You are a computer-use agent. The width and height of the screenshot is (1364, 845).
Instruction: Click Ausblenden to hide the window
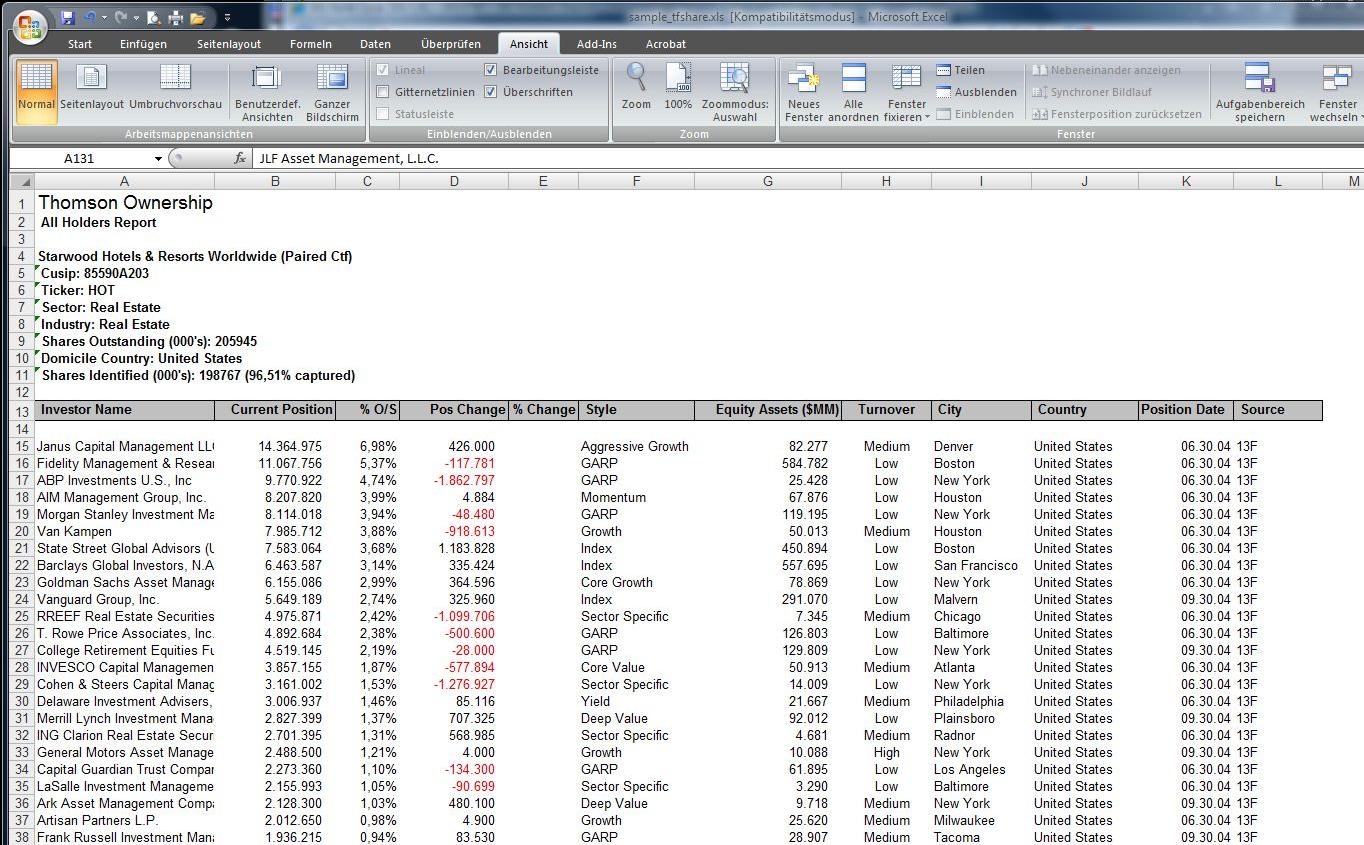pyautogui.click(x=977, y=92)
